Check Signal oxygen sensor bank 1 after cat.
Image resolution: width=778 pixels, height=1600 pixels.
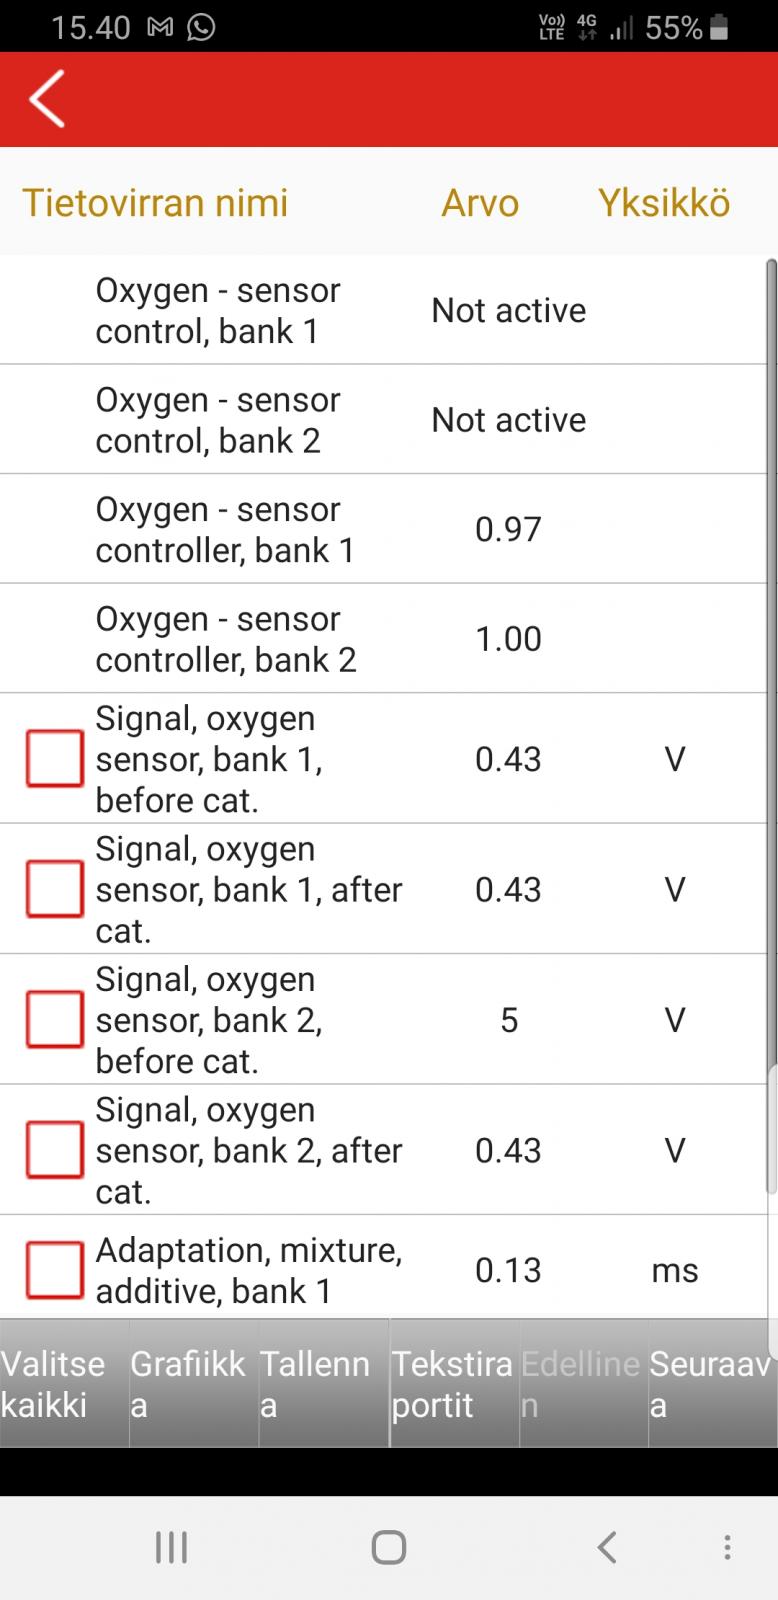point(54,888)
